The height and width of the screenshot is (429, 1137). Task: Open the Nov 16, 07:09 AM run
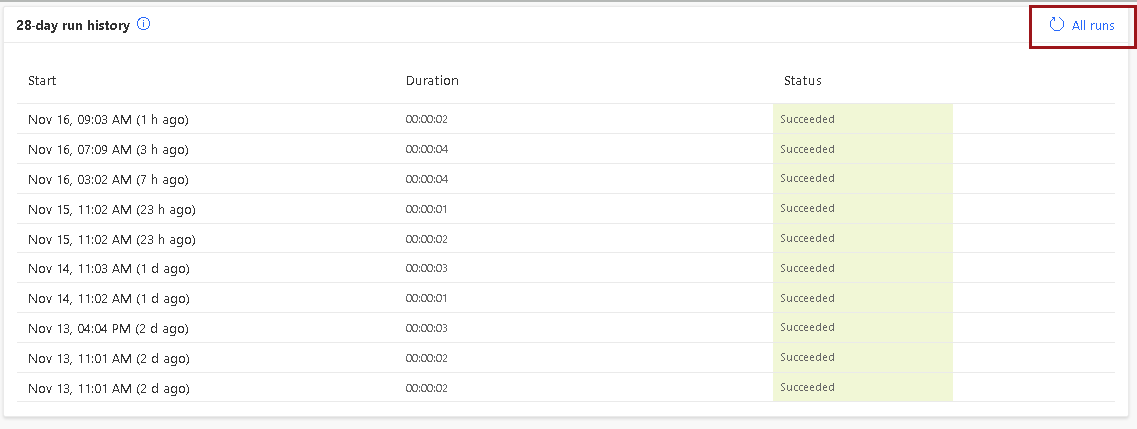click(108, 149)
